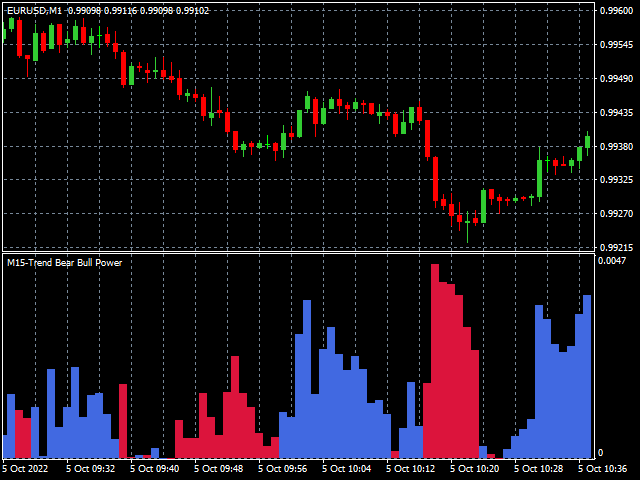
Task: Select the 5 Oct 2022 date label
Action: [25, 468]
